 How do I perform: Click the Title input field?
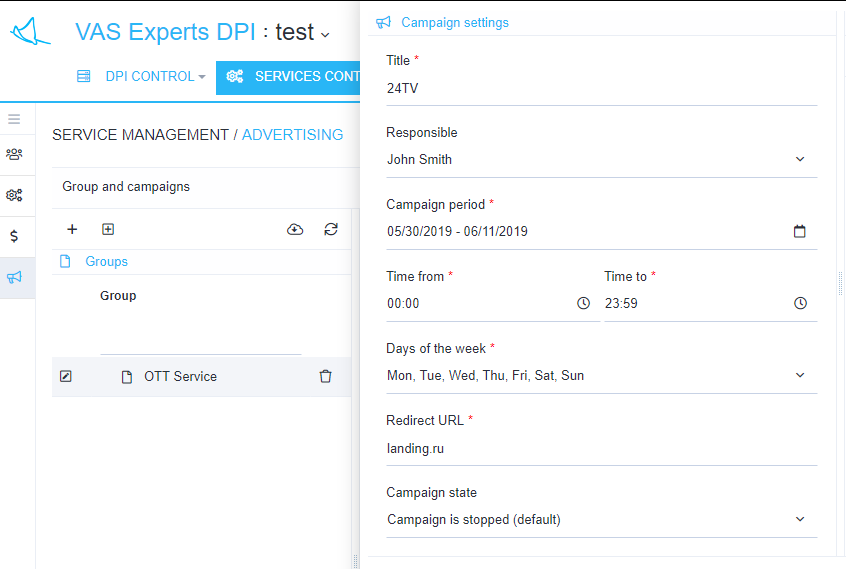(600, 88)
